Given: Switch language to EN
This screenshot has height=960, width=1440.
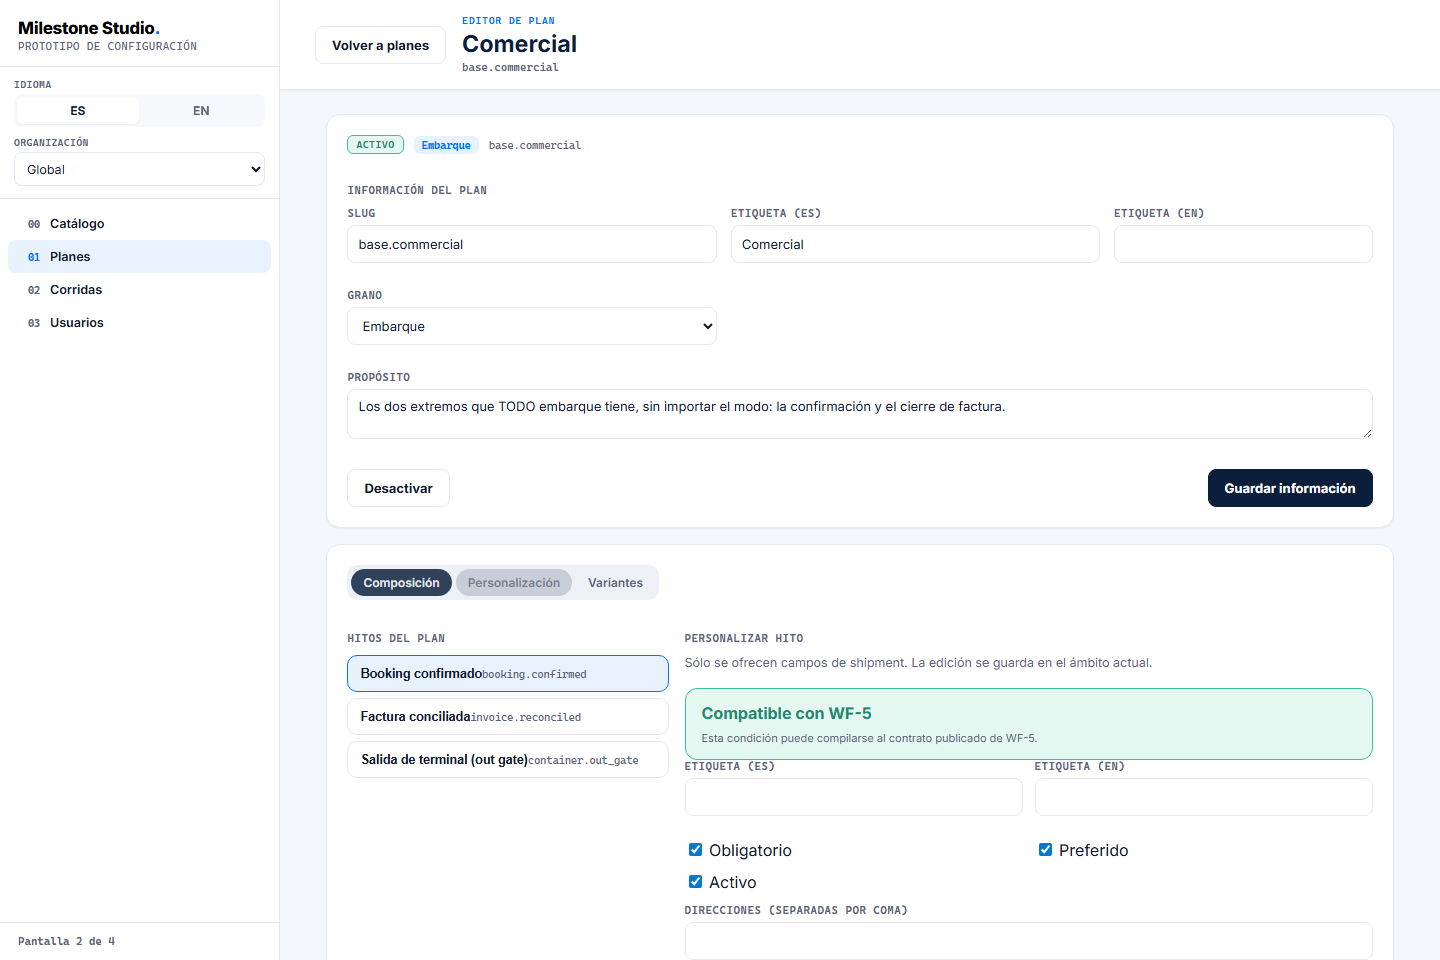Looking at the screenshot, I should tap(201, 111).
